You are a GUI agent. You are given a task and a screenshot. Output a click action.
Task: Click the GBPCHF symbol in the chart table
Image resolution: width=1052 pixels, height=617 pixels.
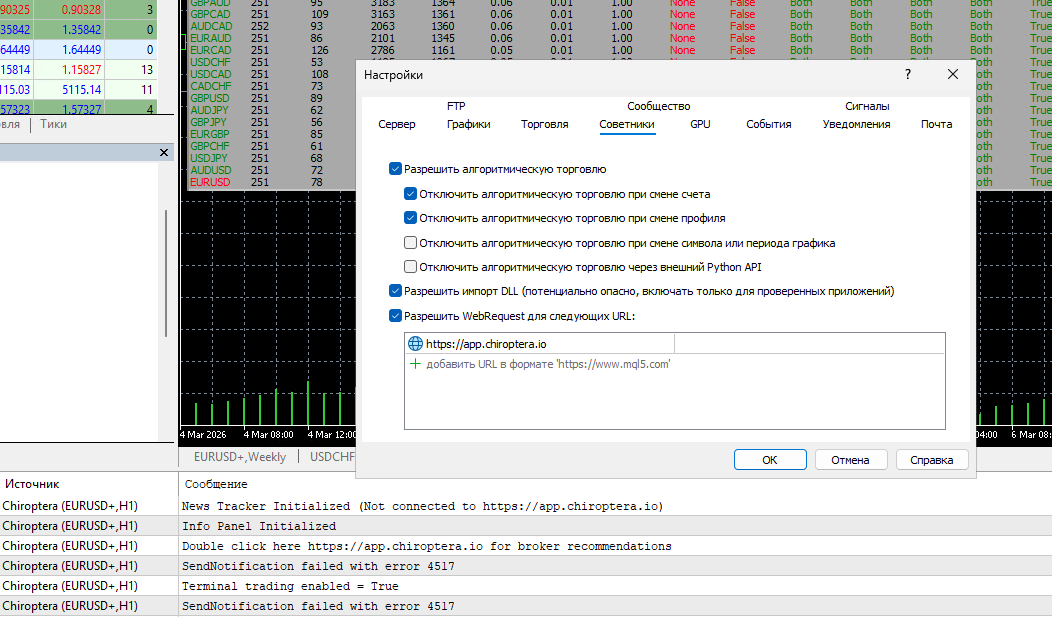tap(210, 146)
